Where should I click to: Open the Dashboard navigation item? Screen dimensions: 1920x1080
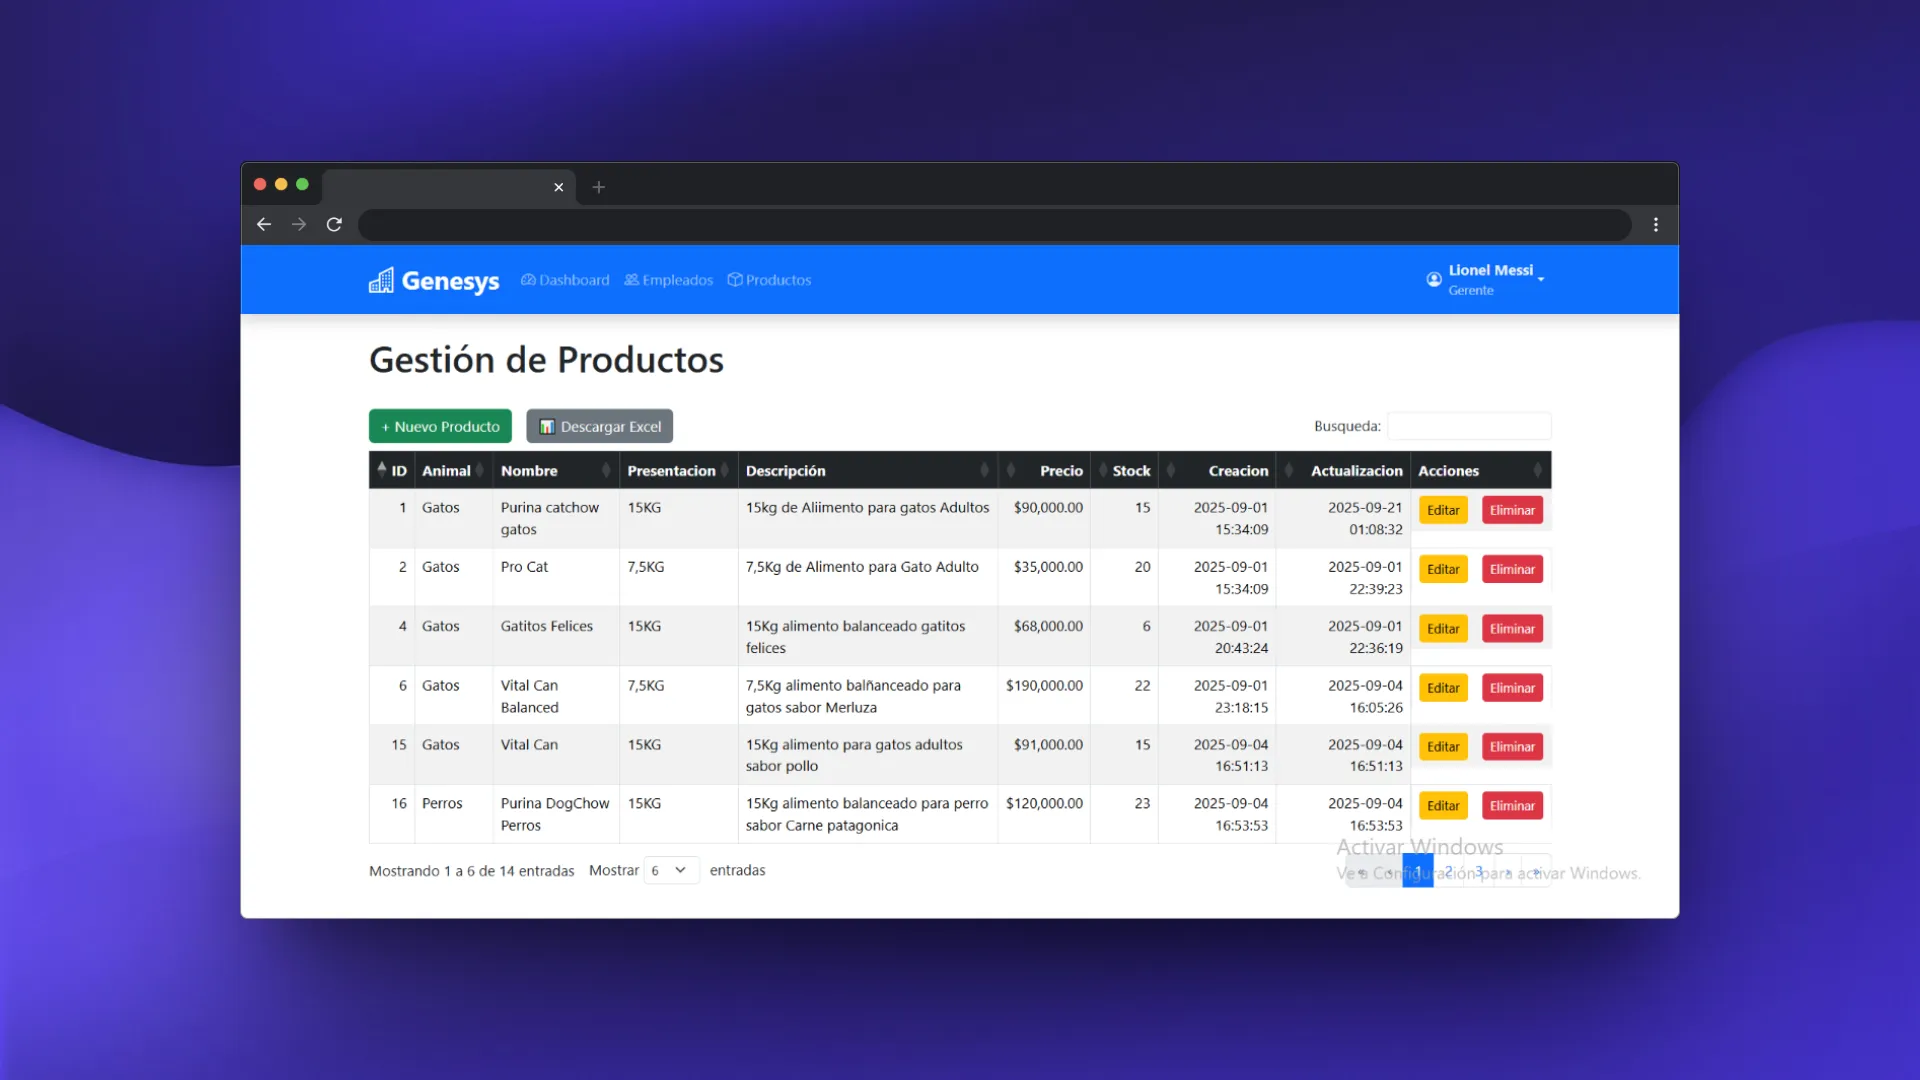coord(565,280)
